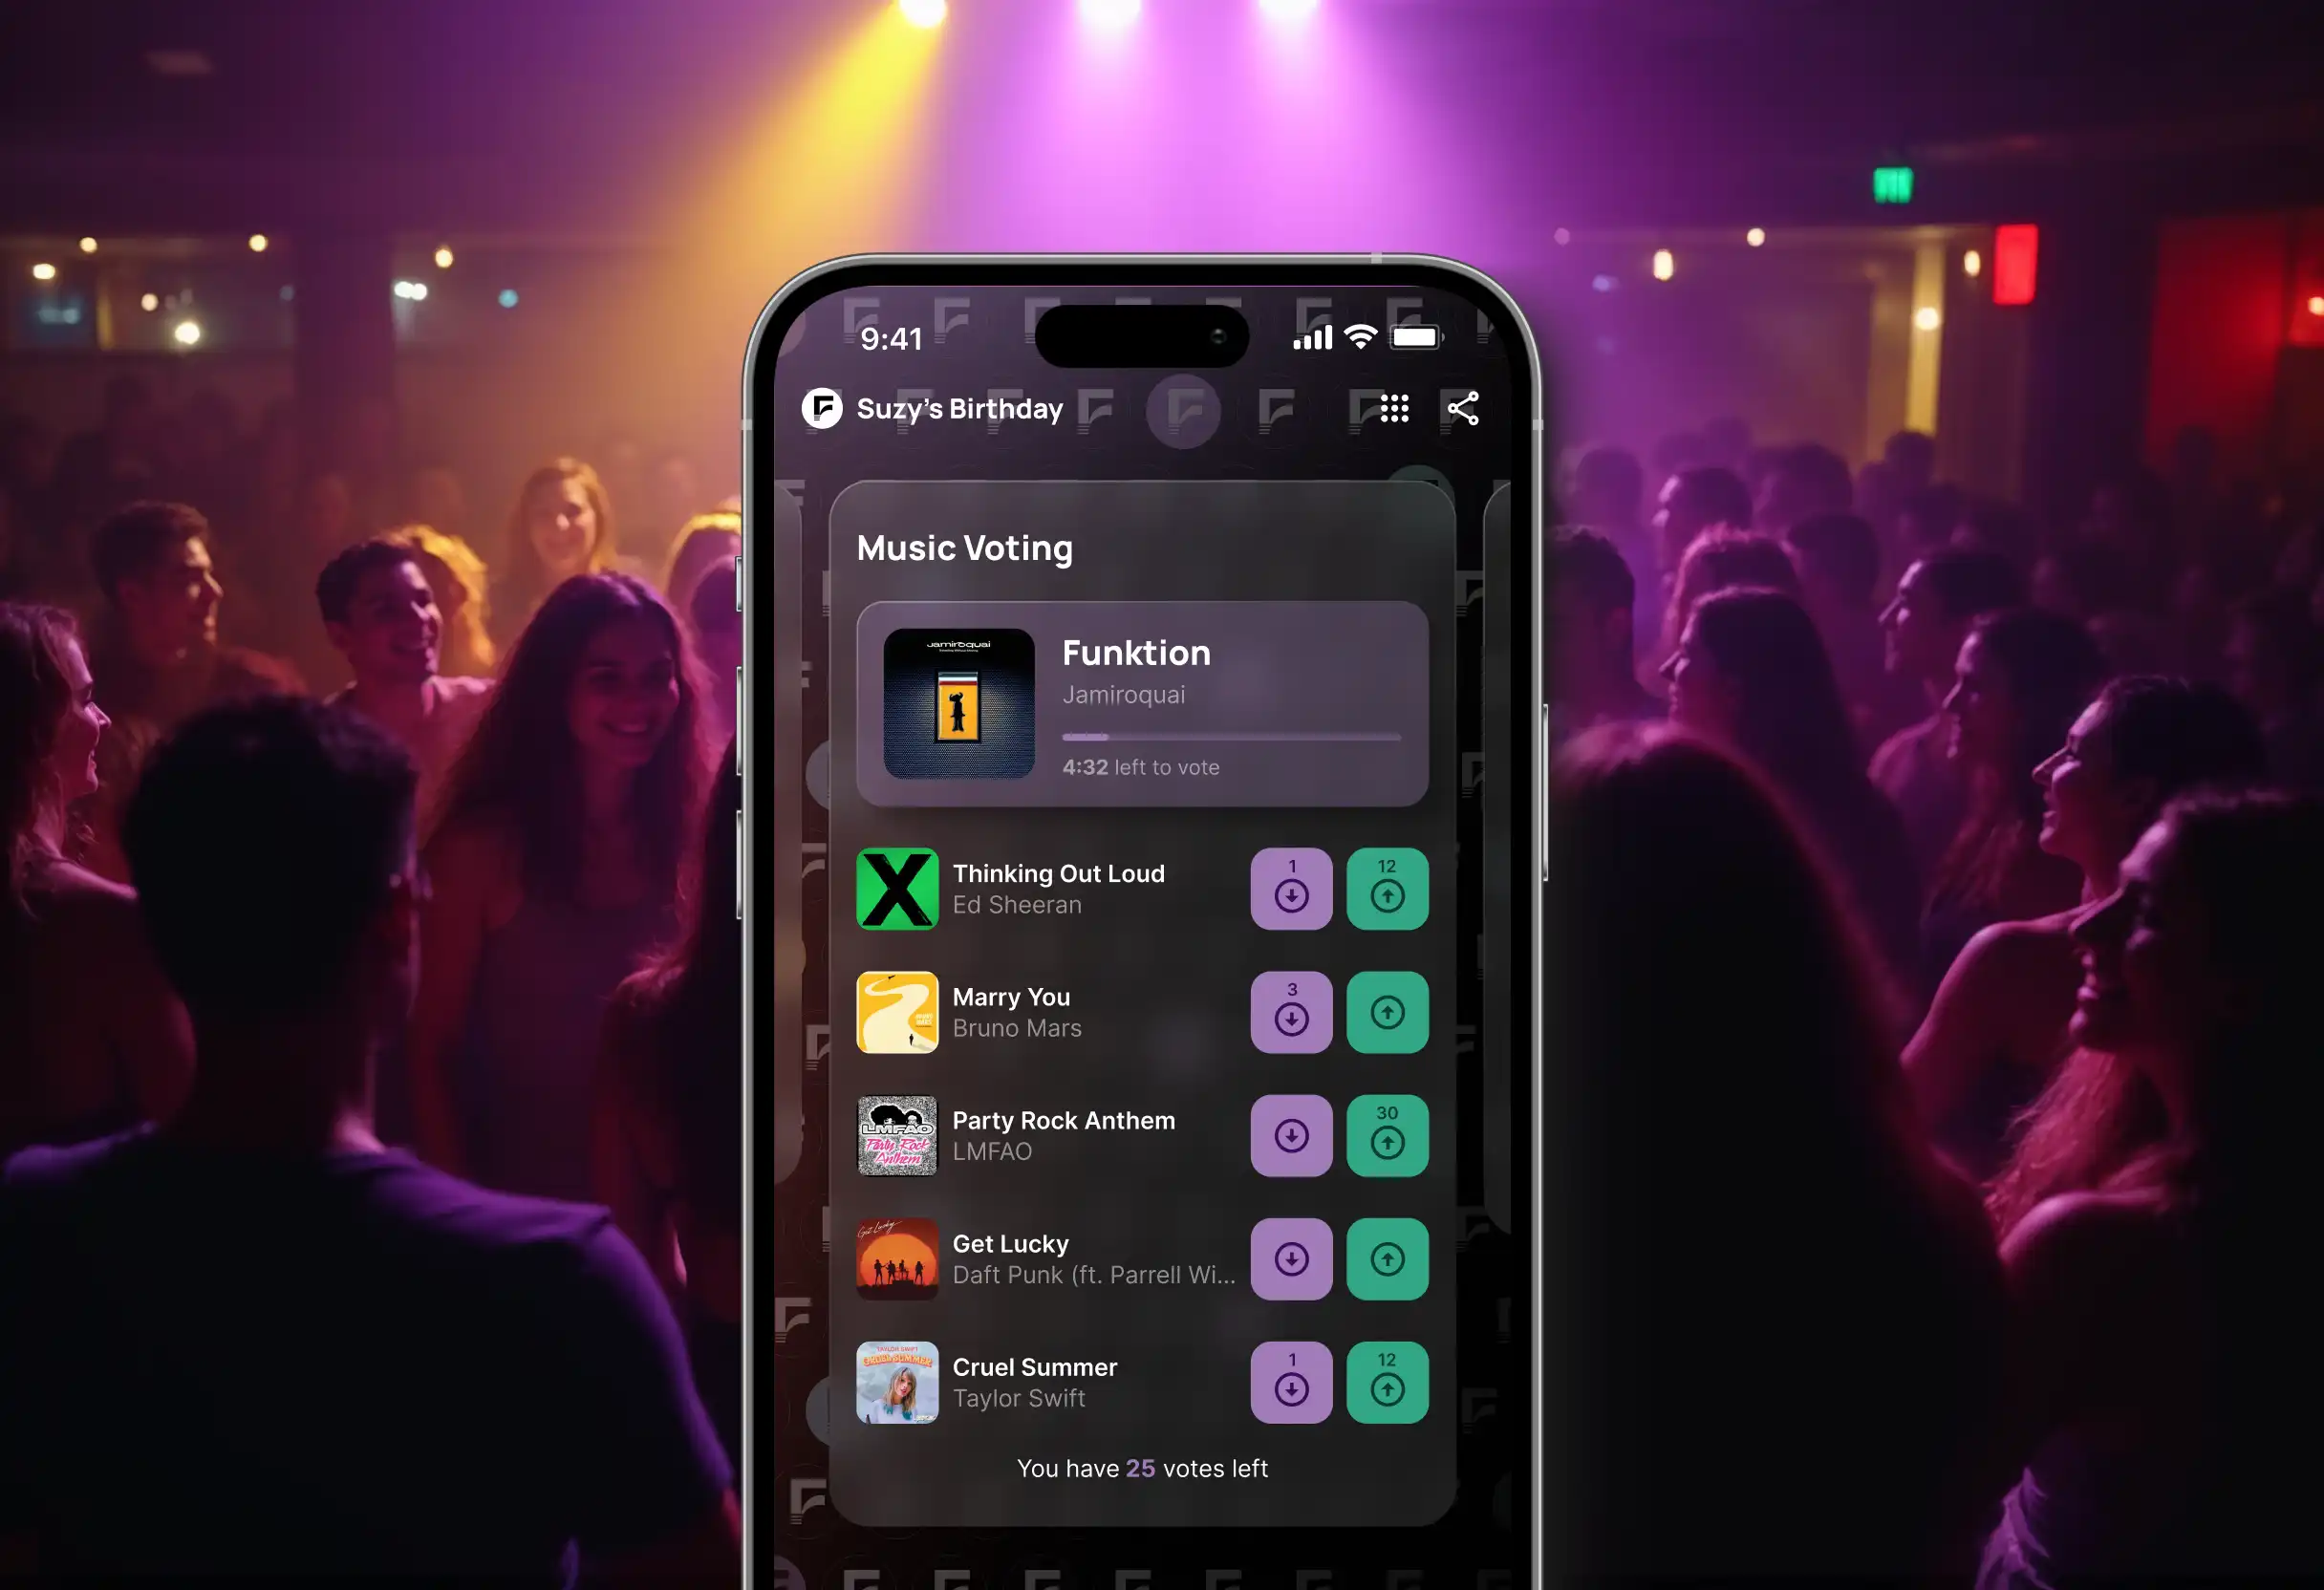Screen dimensions: 2324x1590
Task: Tap the downvote icon for Marry You
Action: pos(1291,1012)
